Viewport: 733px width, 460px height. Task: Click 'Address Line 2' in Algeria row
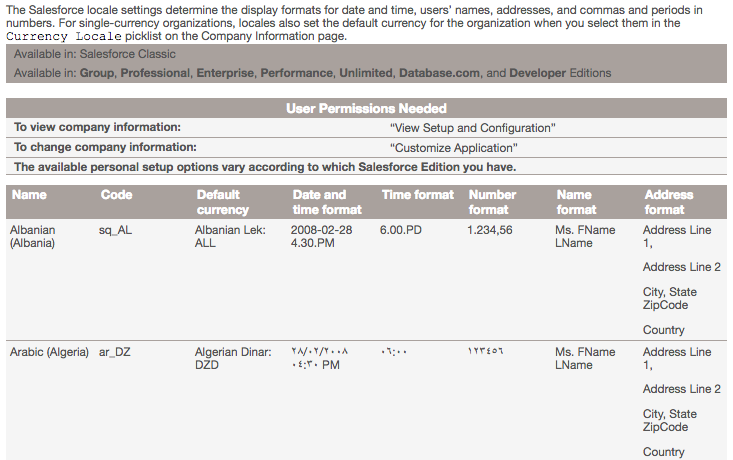[x=682, y=389]
